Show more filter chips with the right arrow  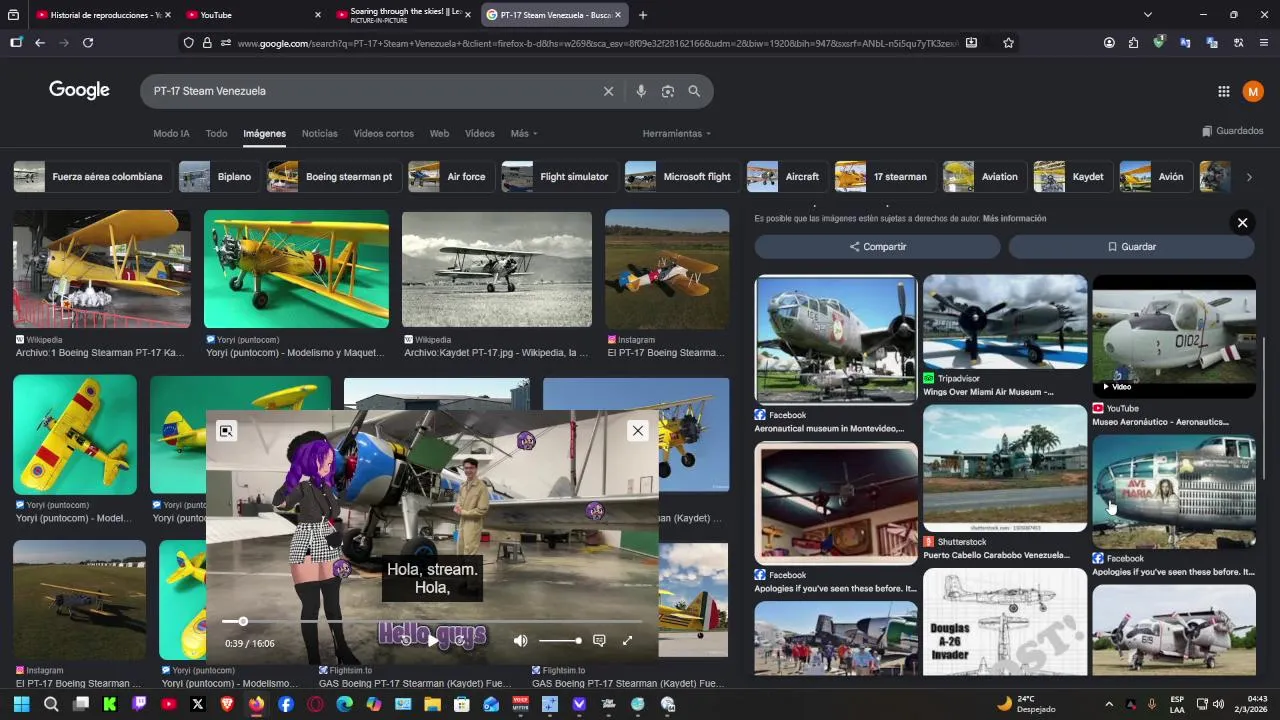(x=1248, y=177)
